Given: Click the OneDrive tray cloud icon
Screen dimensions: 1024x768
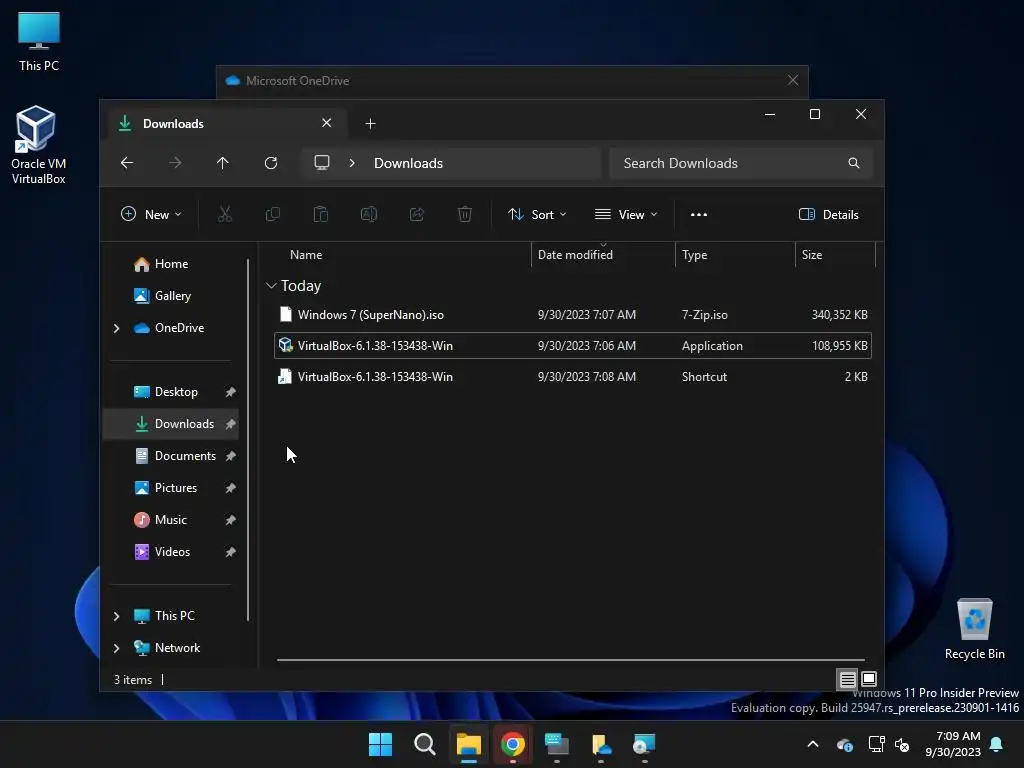Looking at the screenshot, I should click(844, 744).
